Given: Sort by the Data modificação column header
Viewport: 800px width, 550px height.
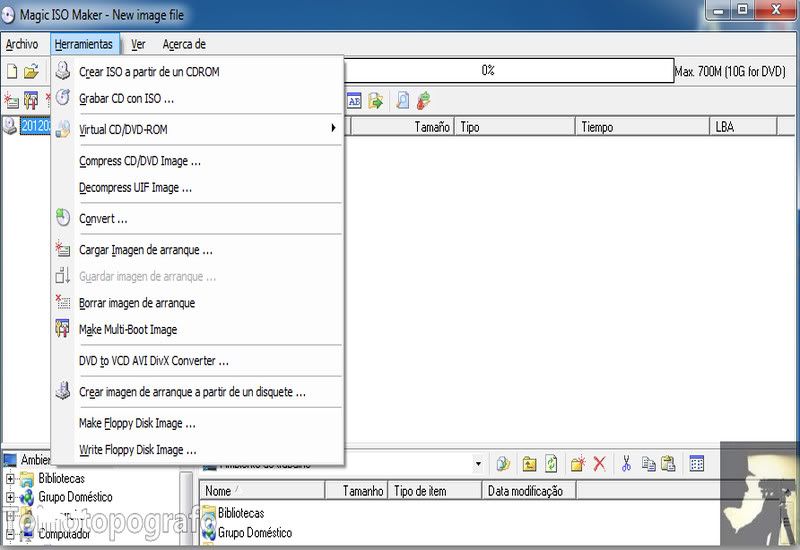Looking at the screenshot, I should [x=529, y=491].
